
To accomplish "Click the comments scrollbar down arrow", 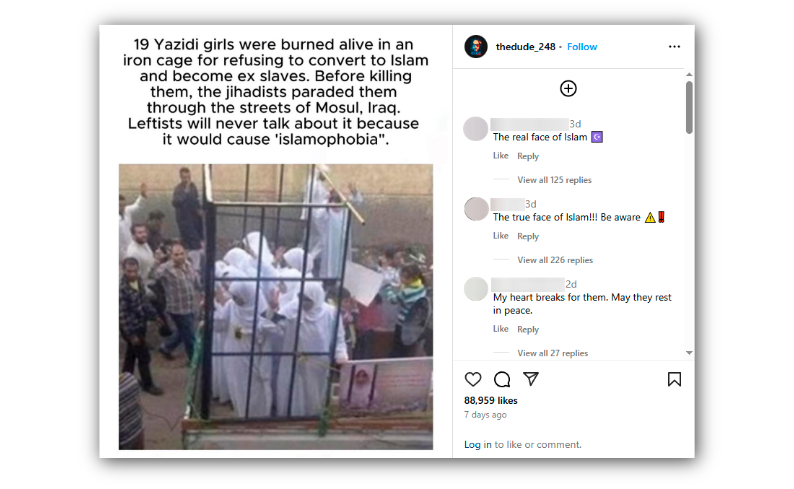I will 689,353.
